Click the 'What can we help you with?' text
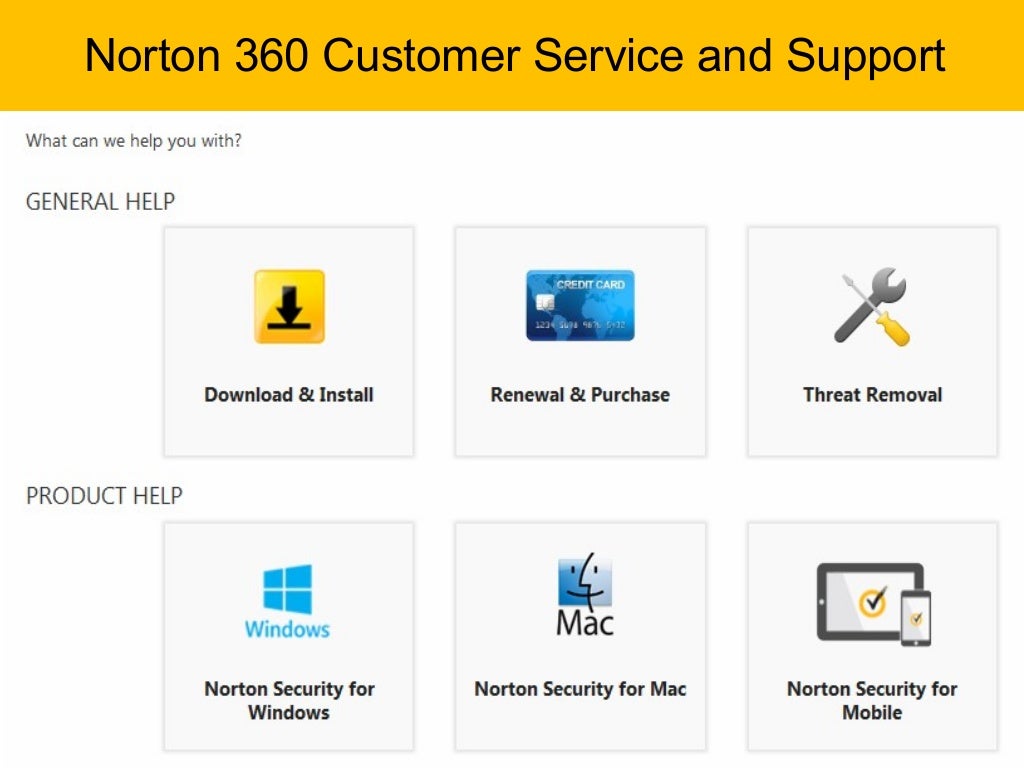The height and width of the screenshot is (768, 1024). coord(133,141)
